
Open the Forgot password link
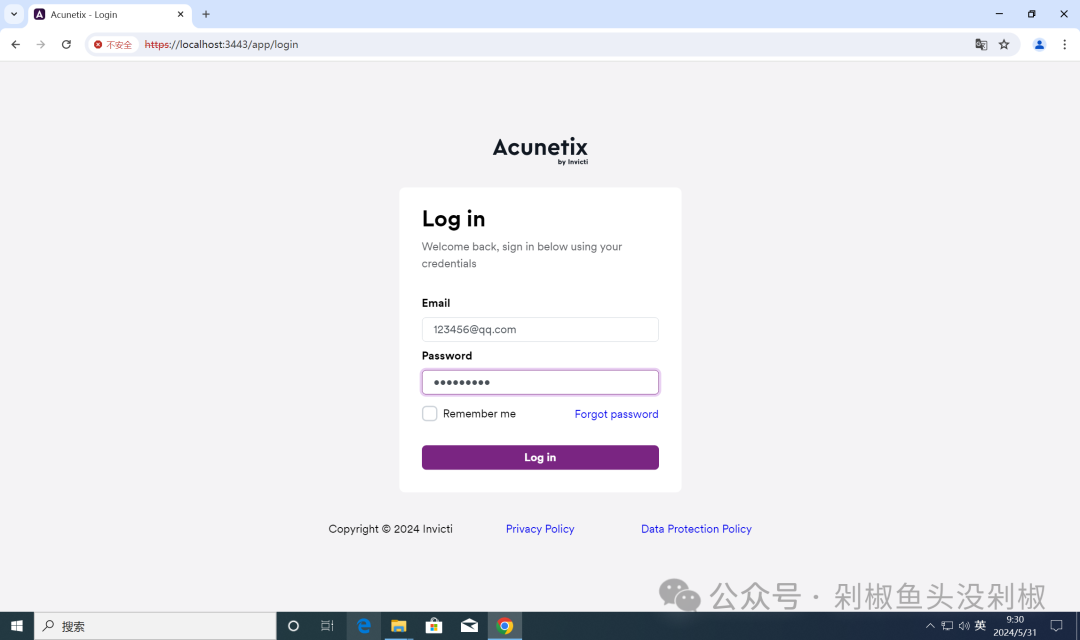tap(616, 414)
